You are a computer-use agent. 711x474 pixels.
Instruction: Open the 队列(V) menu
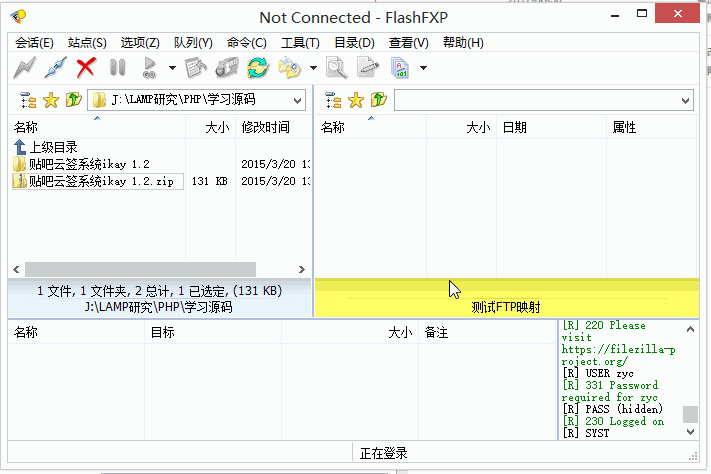point(193,43)
